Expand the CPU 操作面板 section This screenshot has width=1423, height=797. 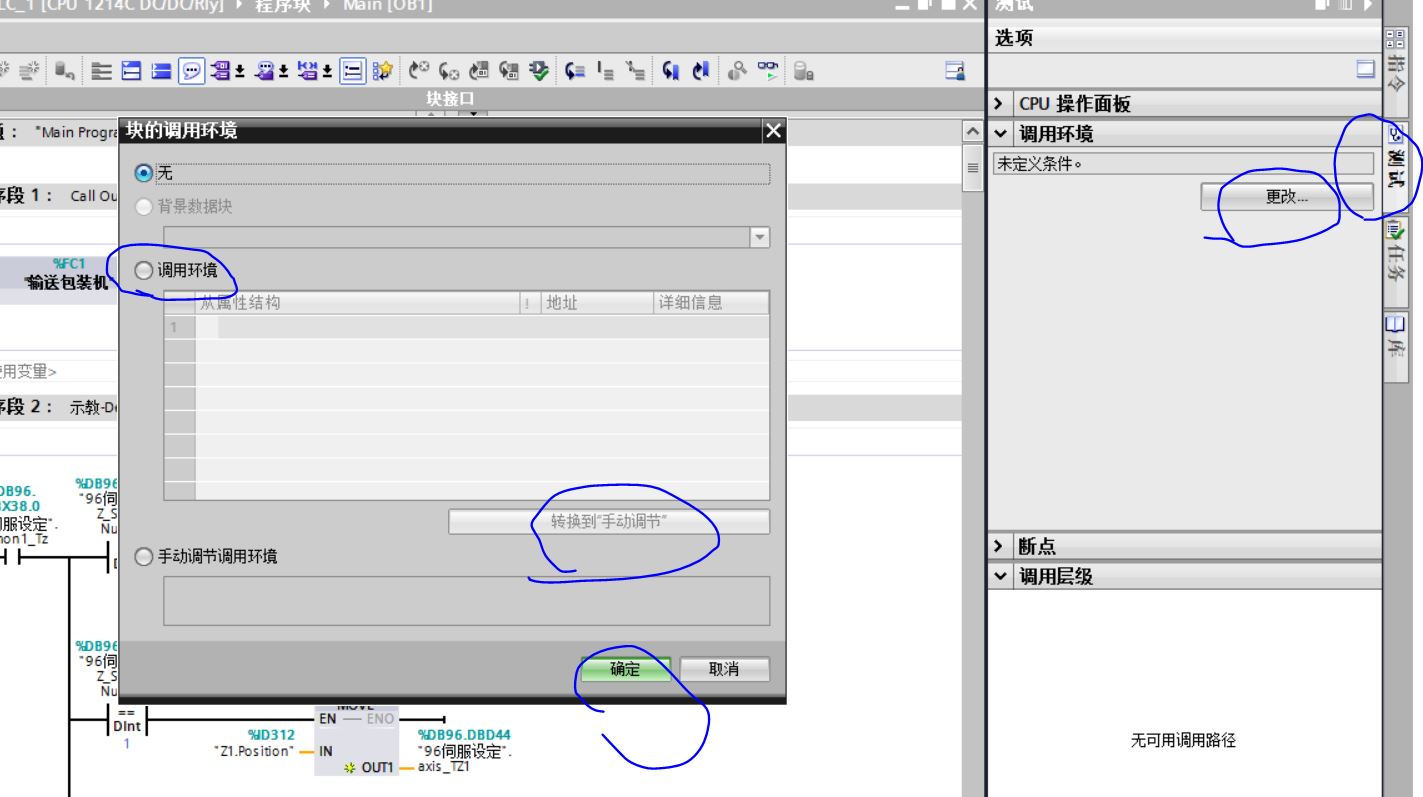click(999, 105)
